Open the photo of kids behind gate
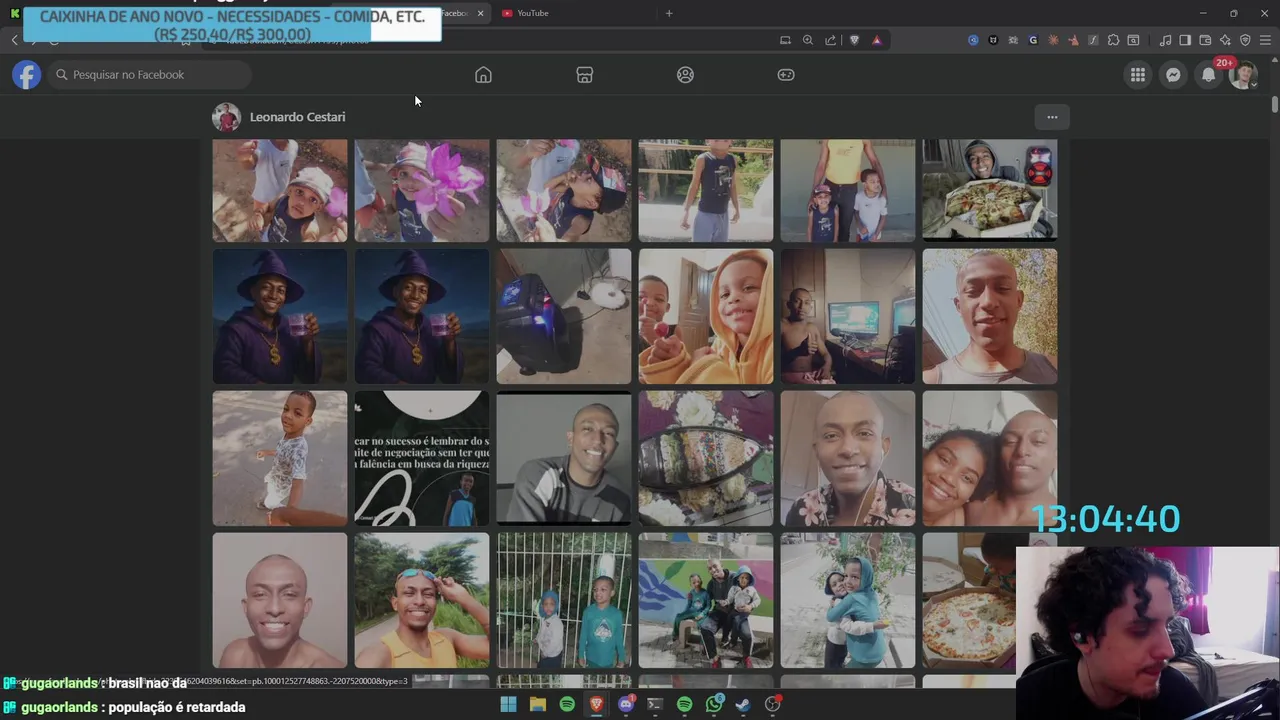1280x720 pixels. point(564,600)
